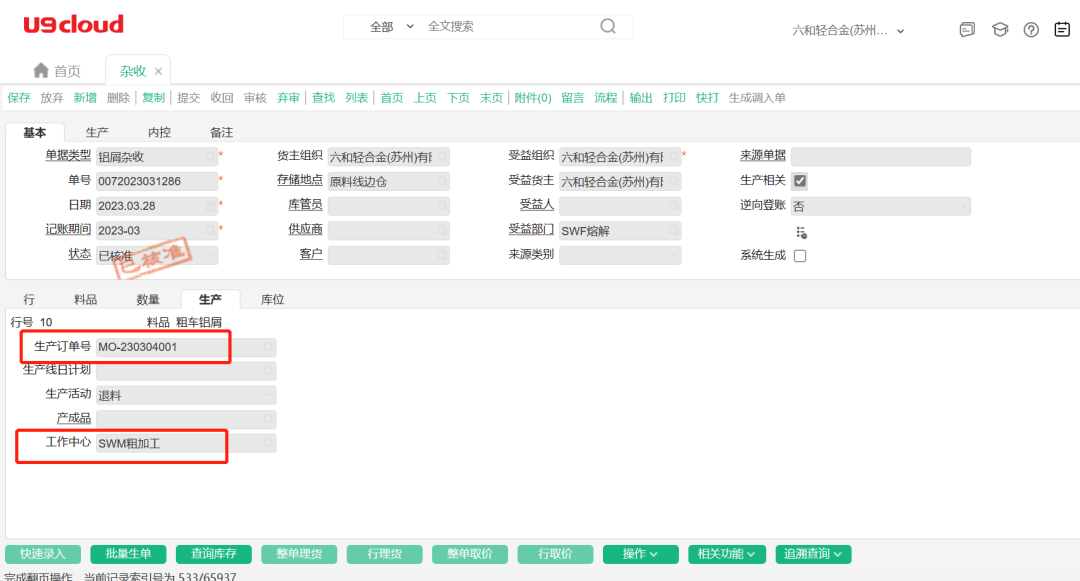1080x581 pixels.
Task: Open lookup icon in 货主组织 field
Action: 442,157
